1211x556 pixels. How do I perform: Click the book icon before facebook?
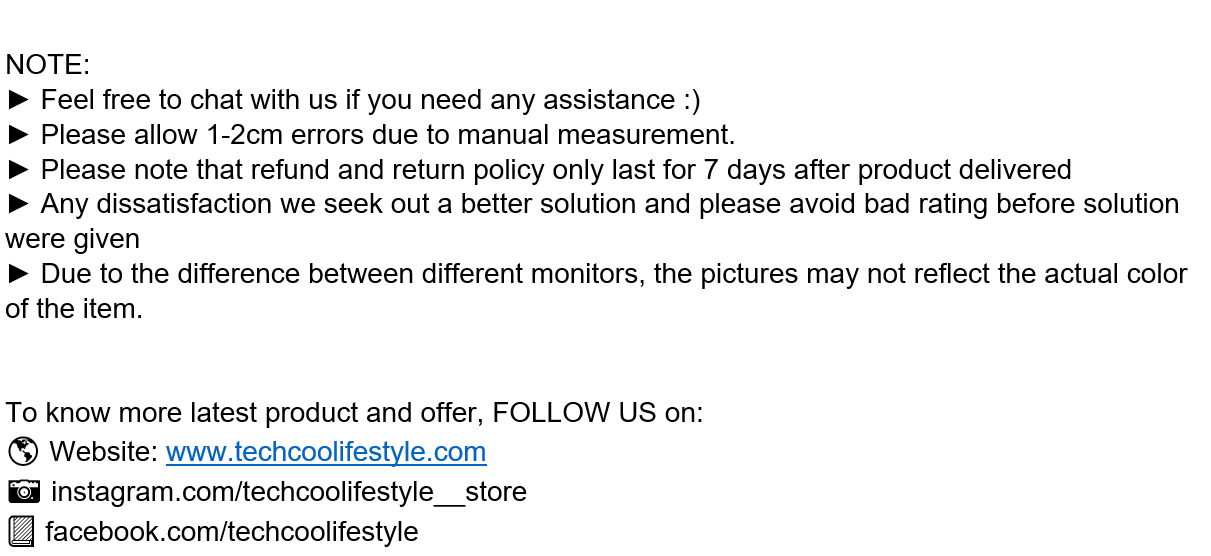click(x=21, y=531)
